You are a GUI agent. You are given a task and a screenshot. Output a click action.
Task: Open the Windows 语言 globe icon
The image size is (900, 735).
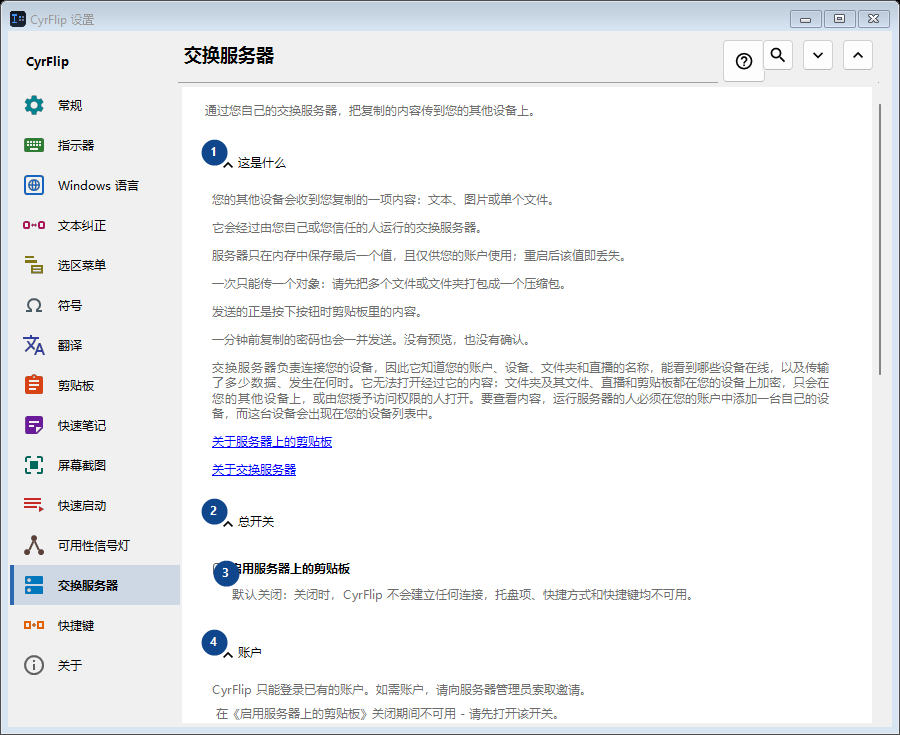click(x=34, y=185)
